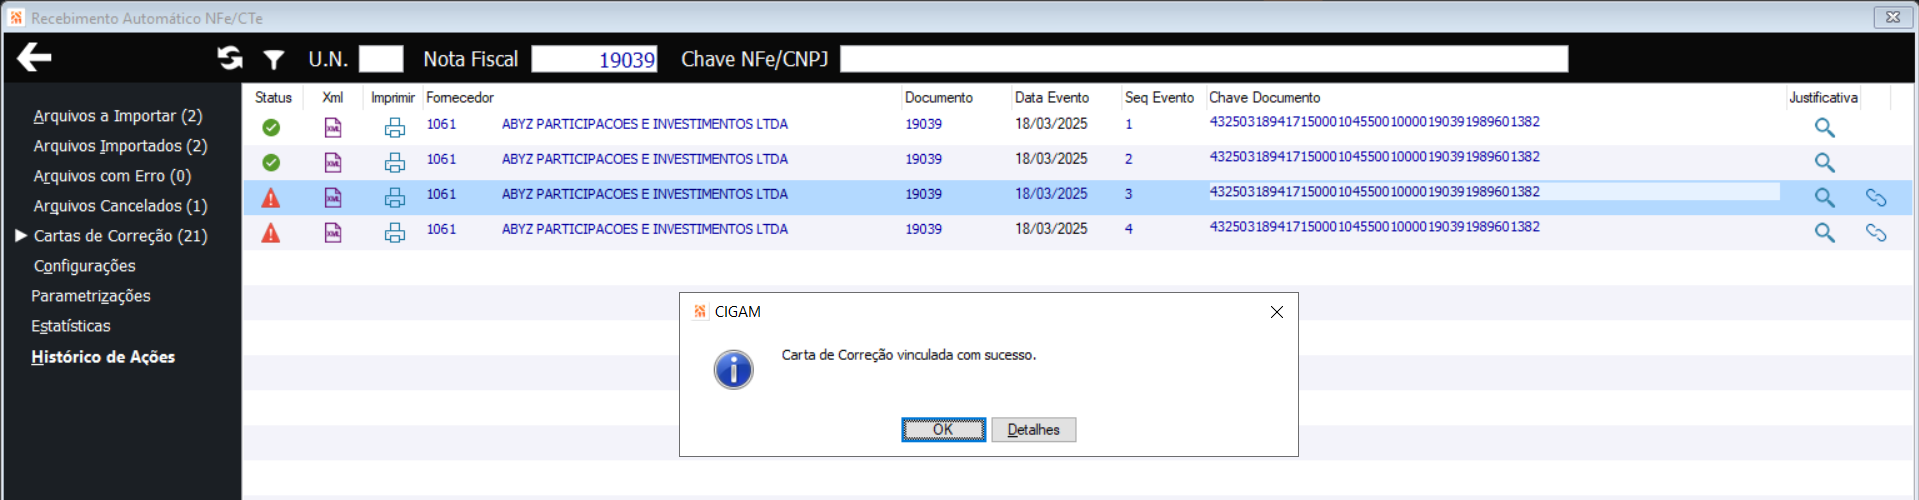Click warning status icon of Seq Evento 4
1919x500 pixels.
tap(271, 233)
